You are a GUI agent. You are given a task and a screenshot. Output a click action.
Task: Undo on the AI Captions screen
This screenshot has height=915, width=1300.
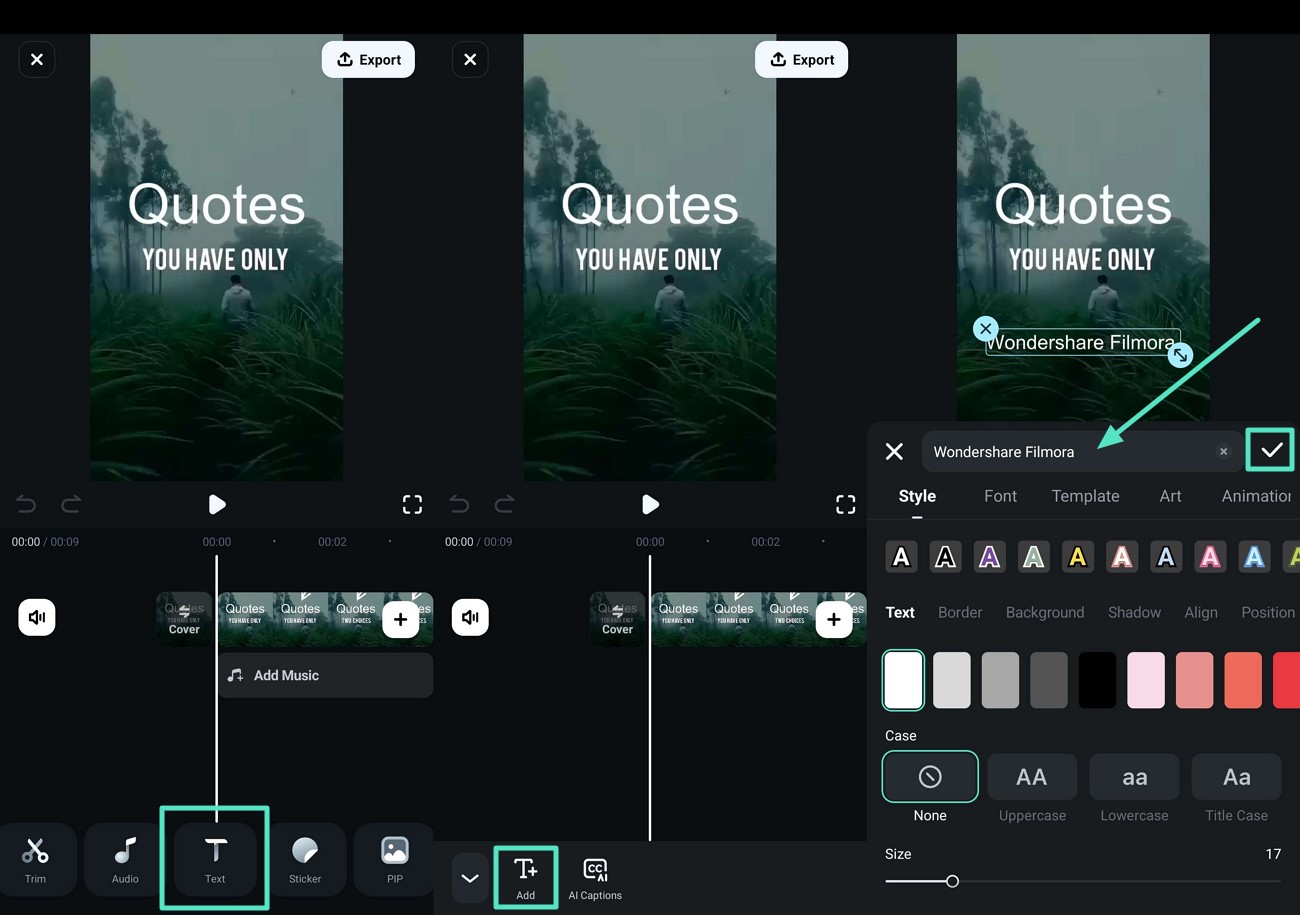(x=459, y=504)
